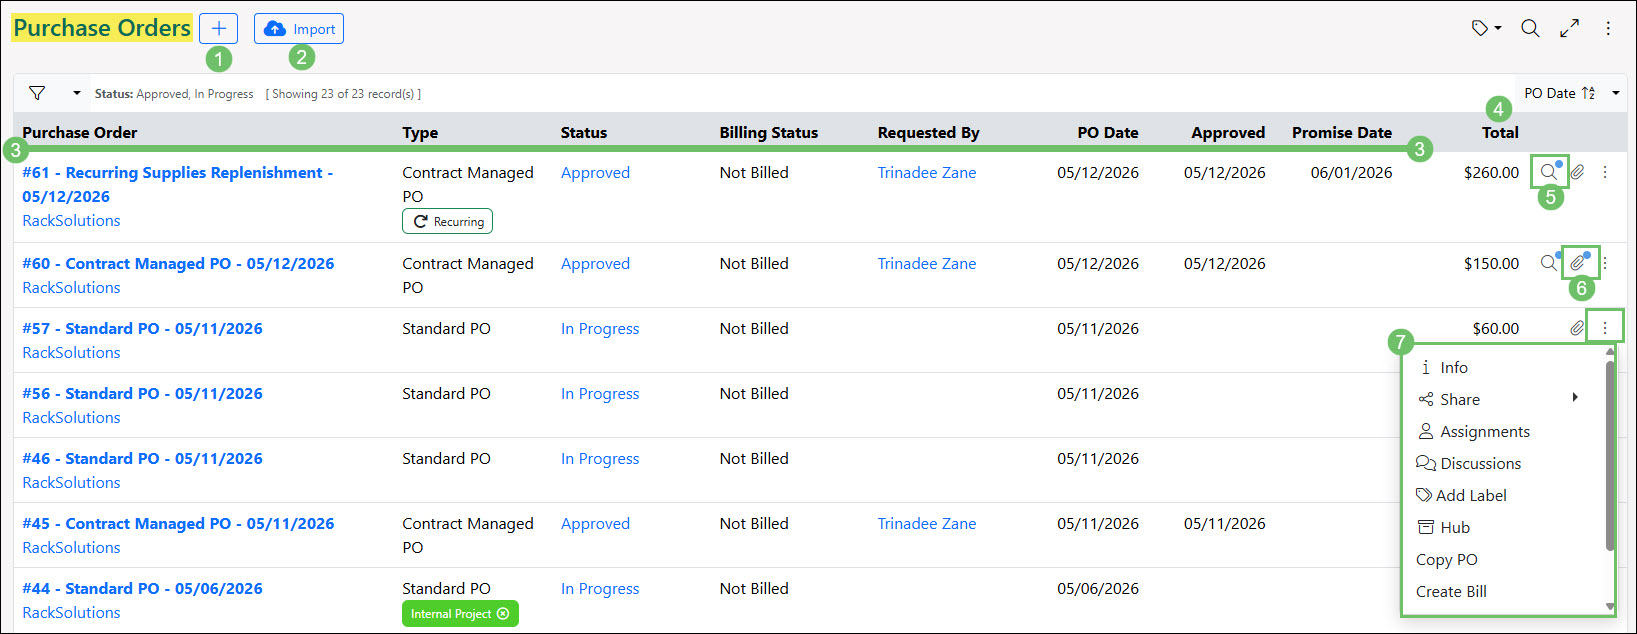Toggle the row ellipsis menu for PO #57

point(1605,327)
